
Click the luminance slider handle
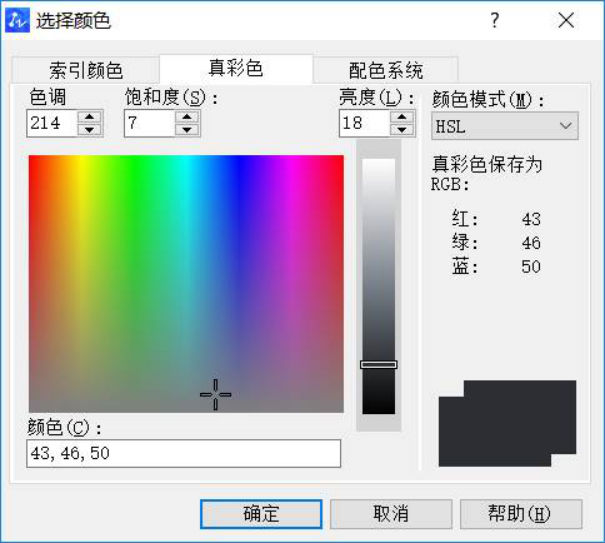(x=378, y=365)
